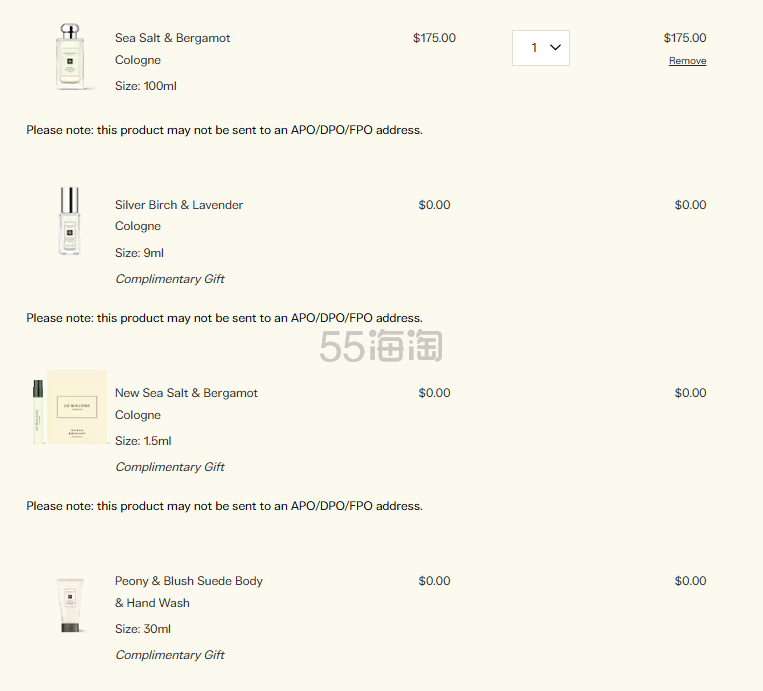
Task: Click the Peony & Blush Suede wash tube thumbnail
Action: (x=70, y=605)
